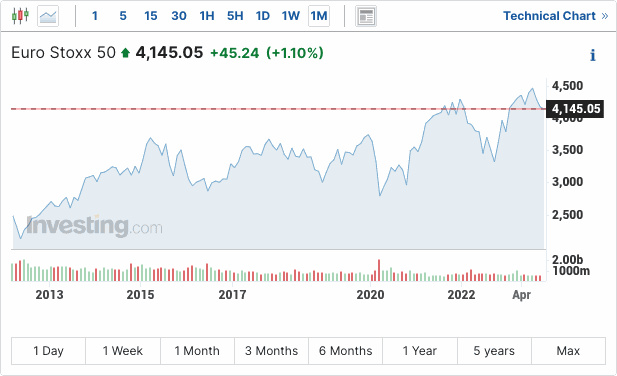This screenshot has width=617, height=376.
Task: Select the 1D interval
Action: pyautogui.click(x=263, y=16)
